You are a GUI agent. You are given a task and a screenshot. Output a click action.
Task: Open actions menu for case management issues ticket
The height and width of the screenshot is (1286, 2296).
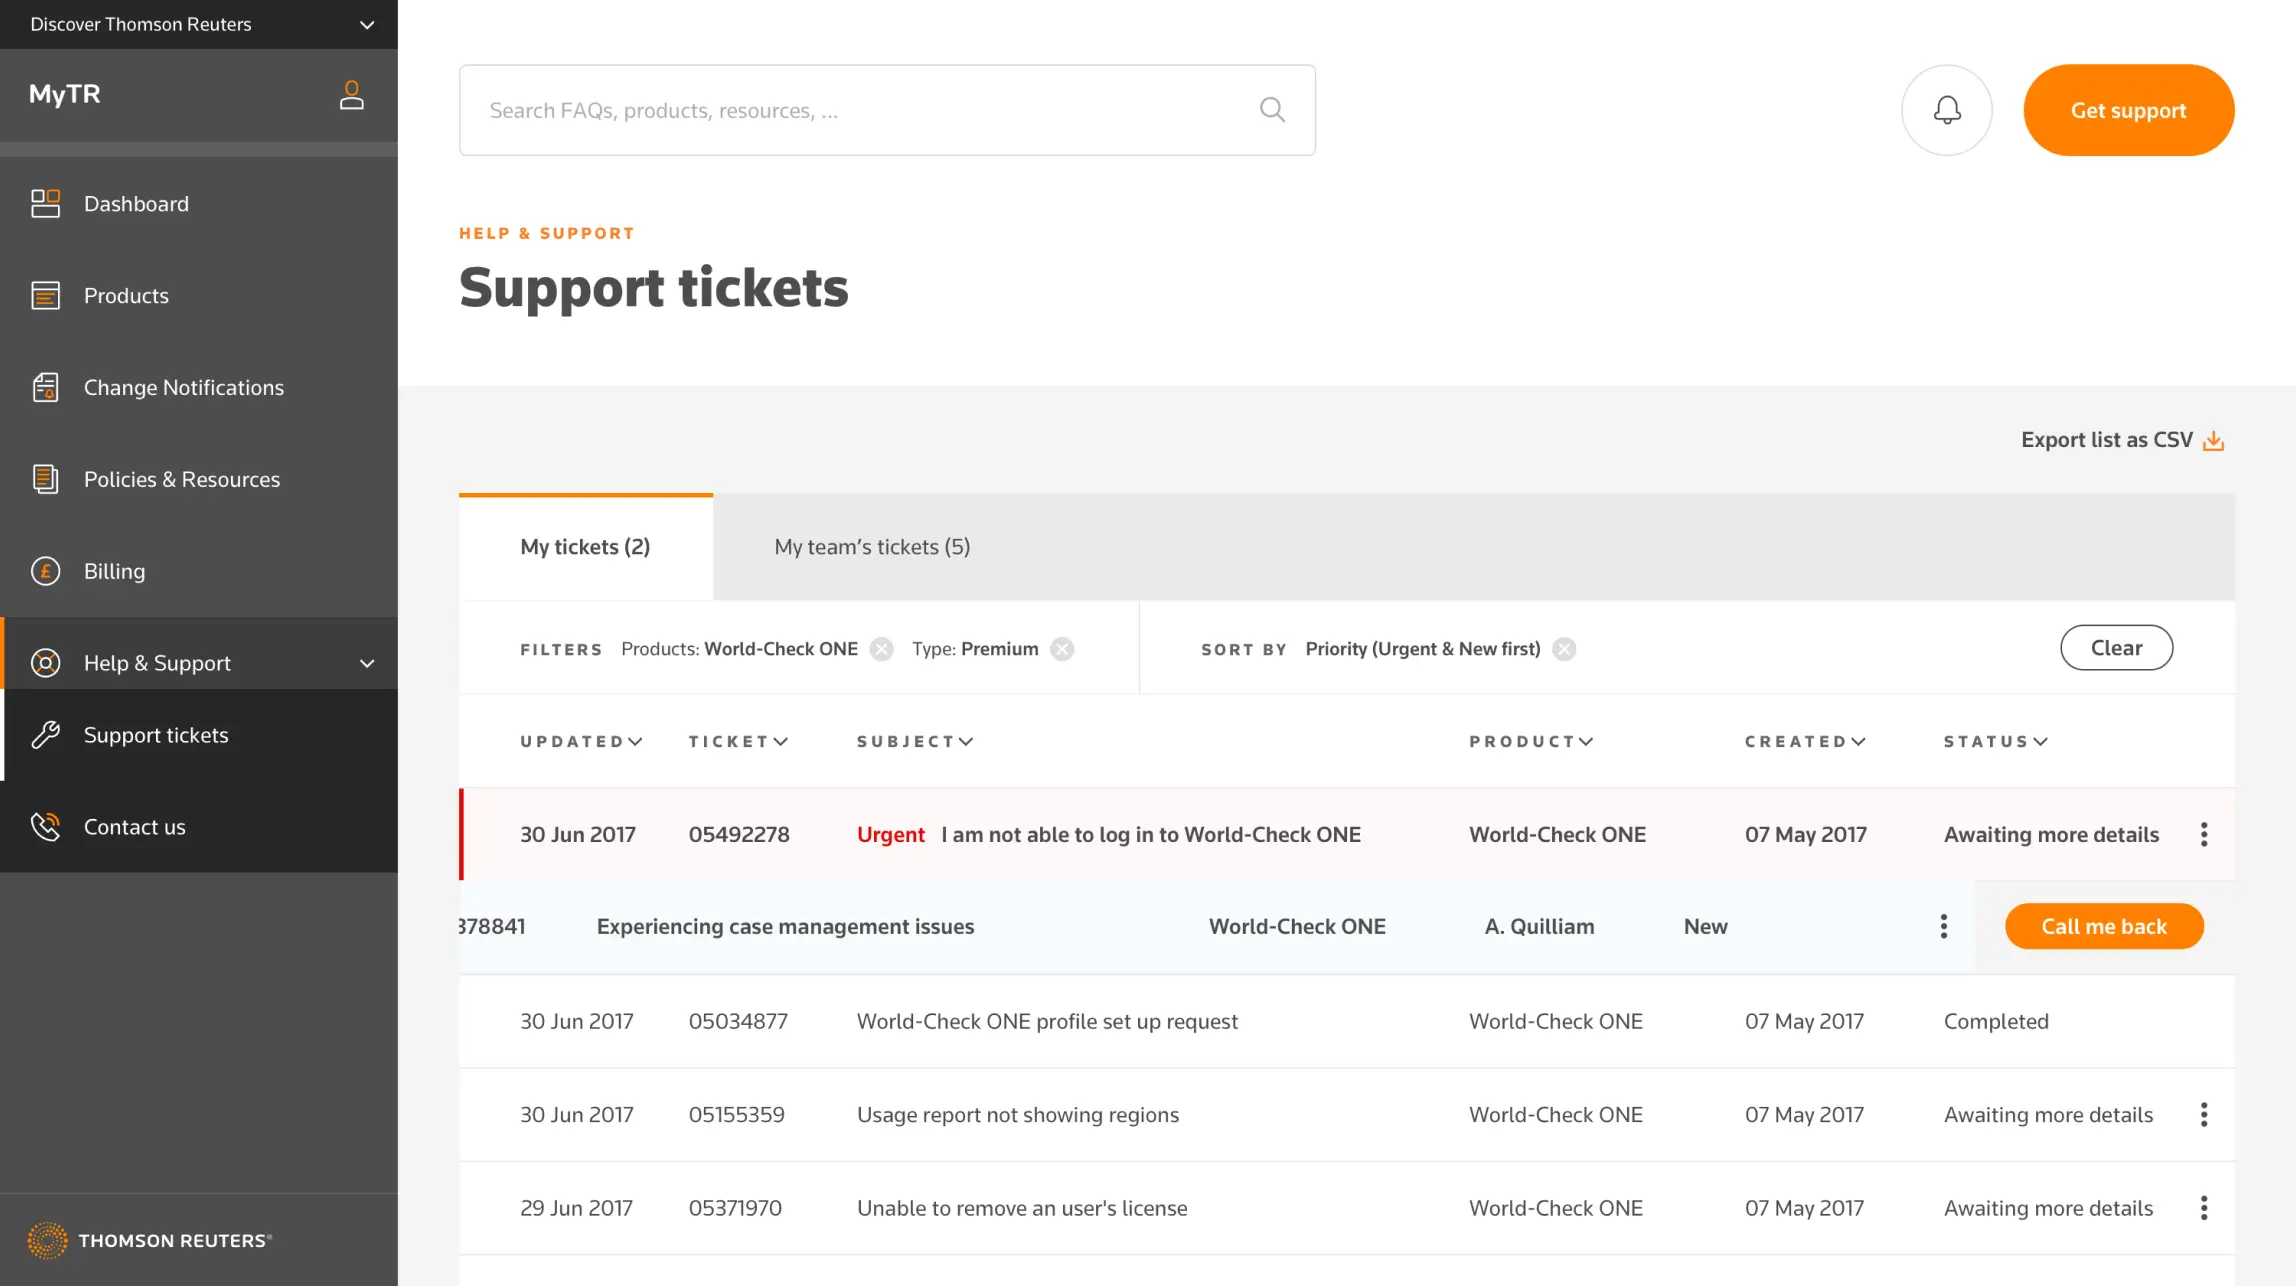tap(1943, 926)
